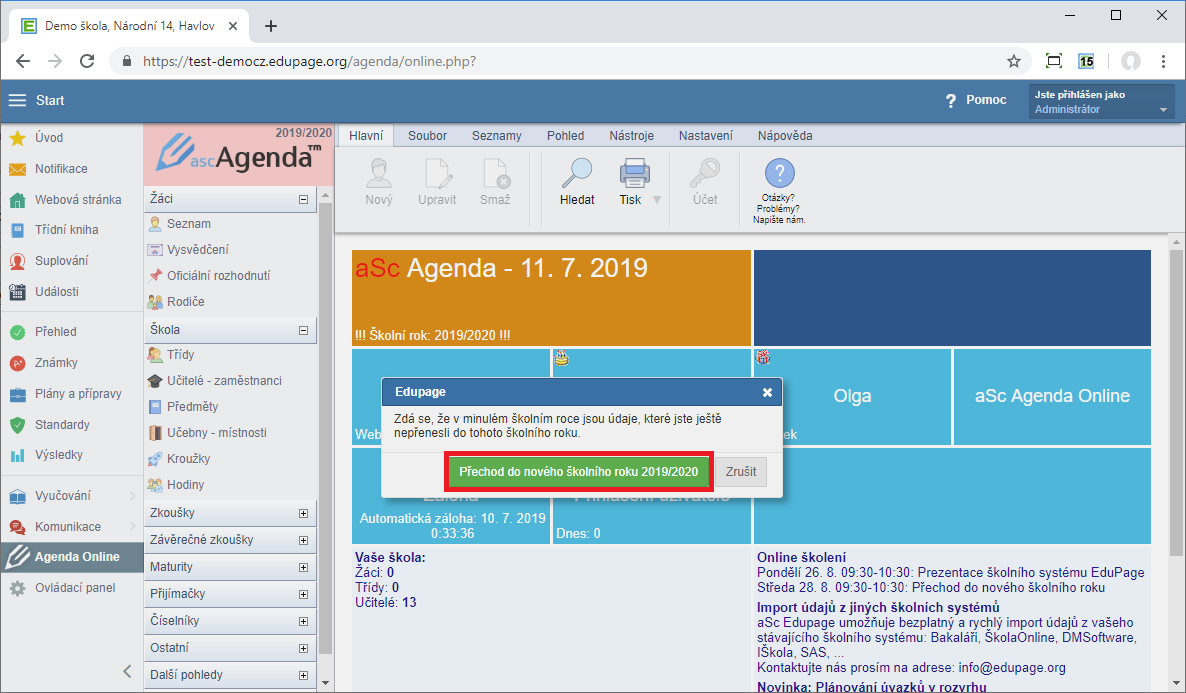Open the Nástroje menu tab
The image size is (1186, 693).
(x=632, y=135)
